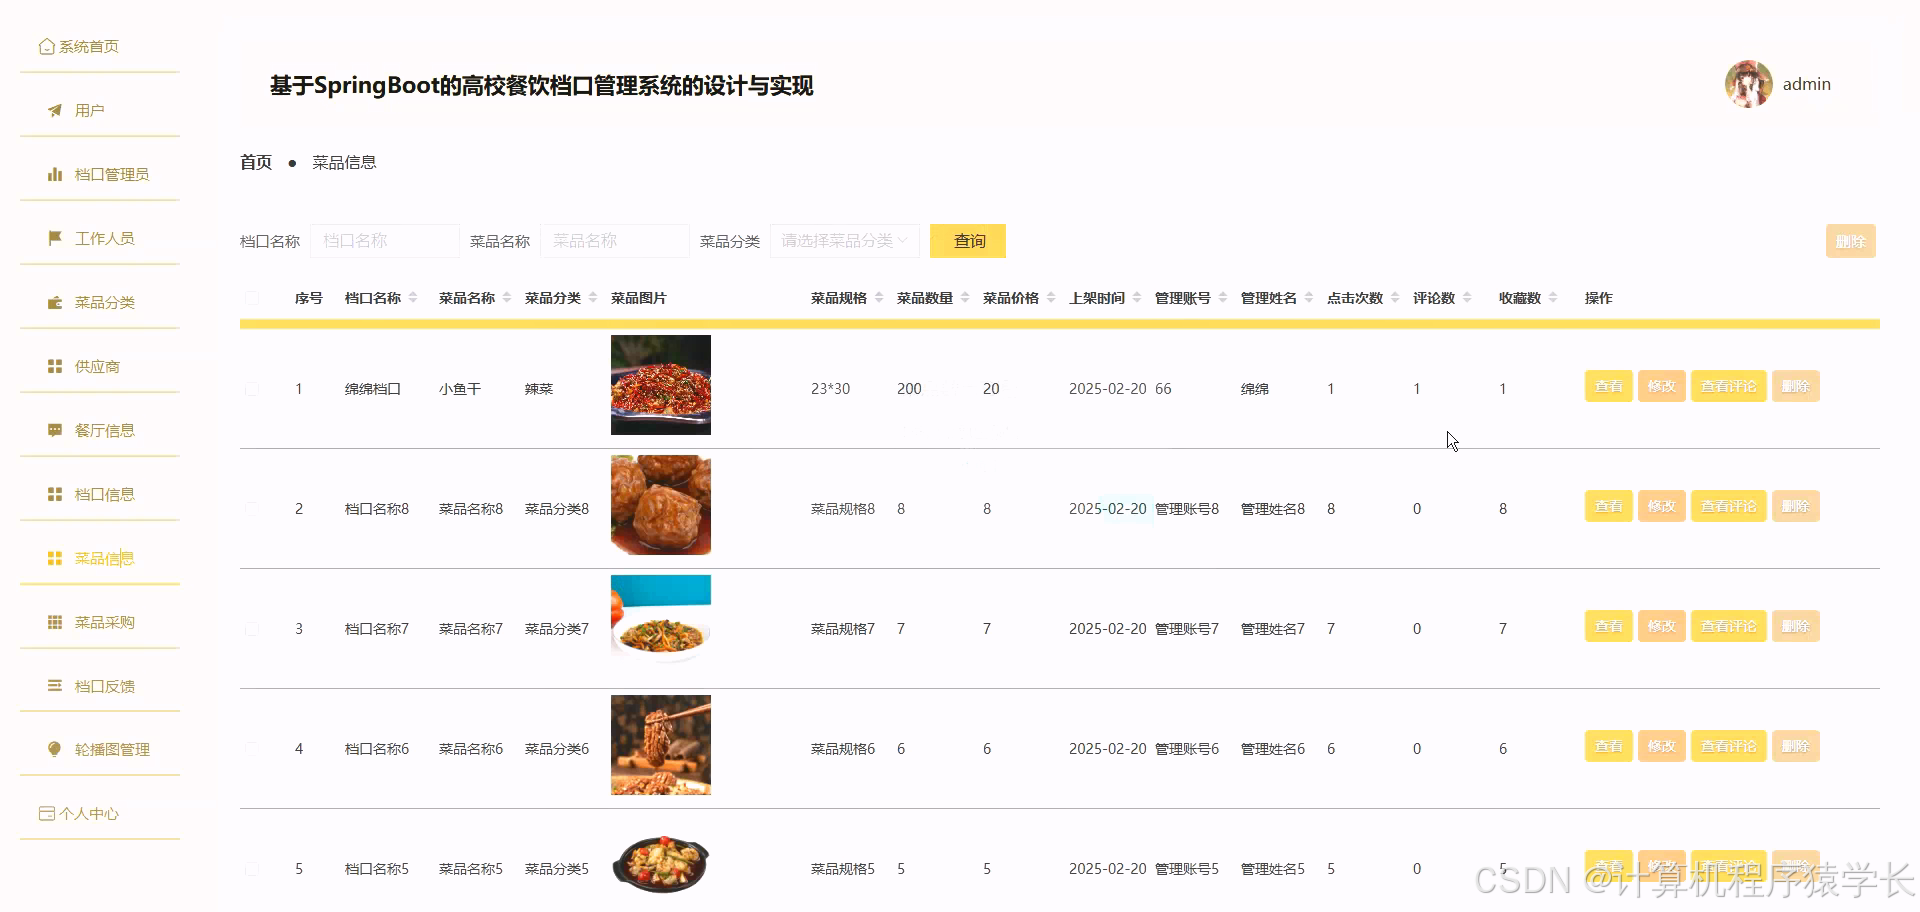This screenshot has width=1920, height=912.
Task: Select the 供应商 grid icon
Action: (x=55, y=365)
